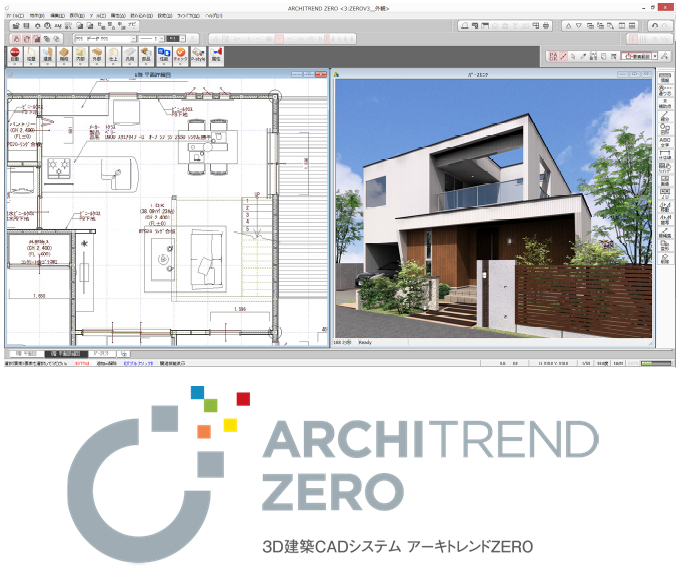Viewport: 677px width, 576px height.
Task: Click the black pen color swatch
Action: [x=173, y=39]
